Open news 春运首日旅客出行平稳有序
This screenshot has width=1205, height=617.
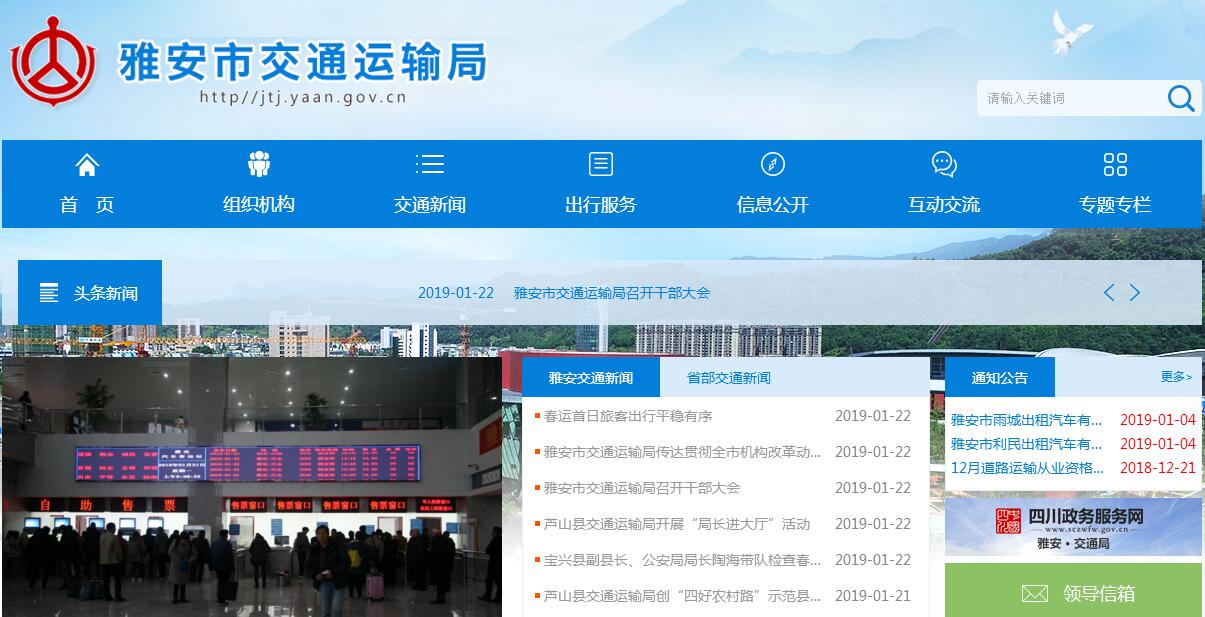pos(628,416)
